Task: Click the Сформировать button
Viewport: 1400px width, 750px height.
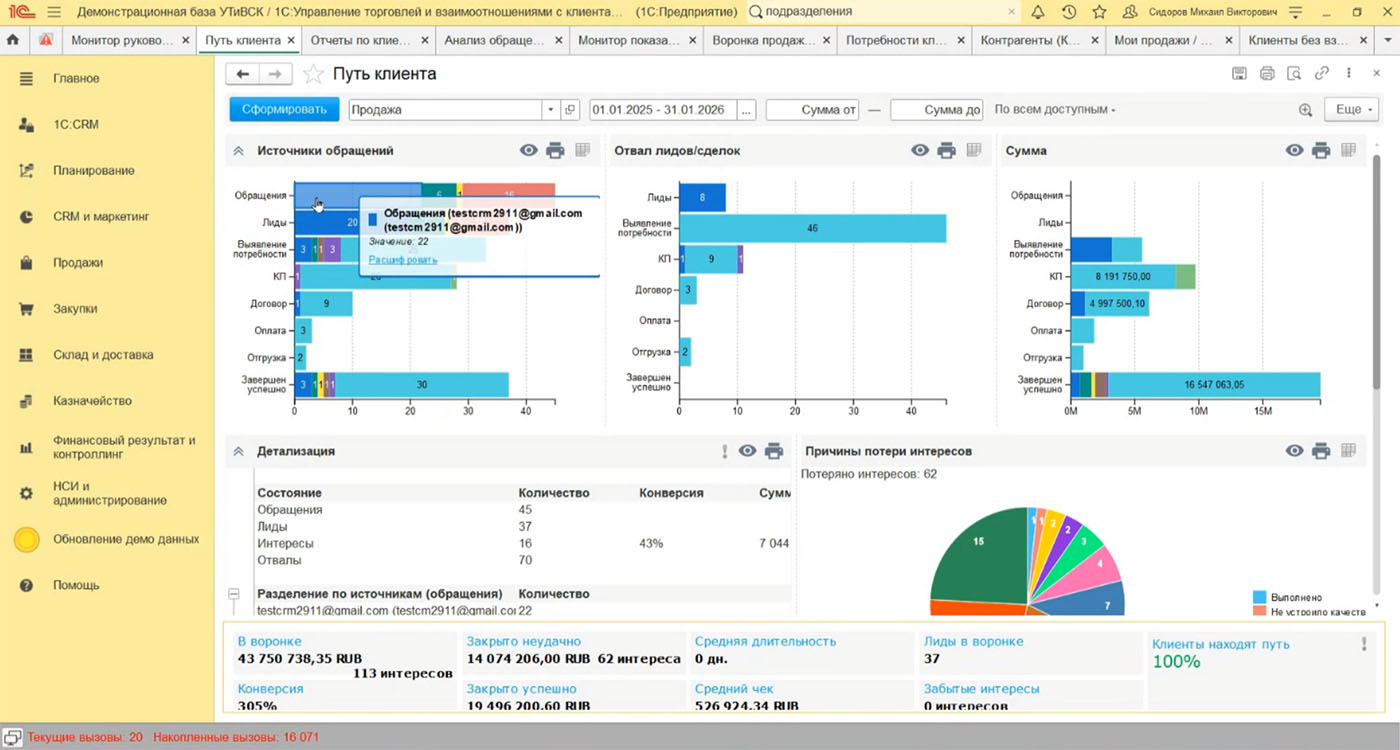Action: (x=284, y=110)
